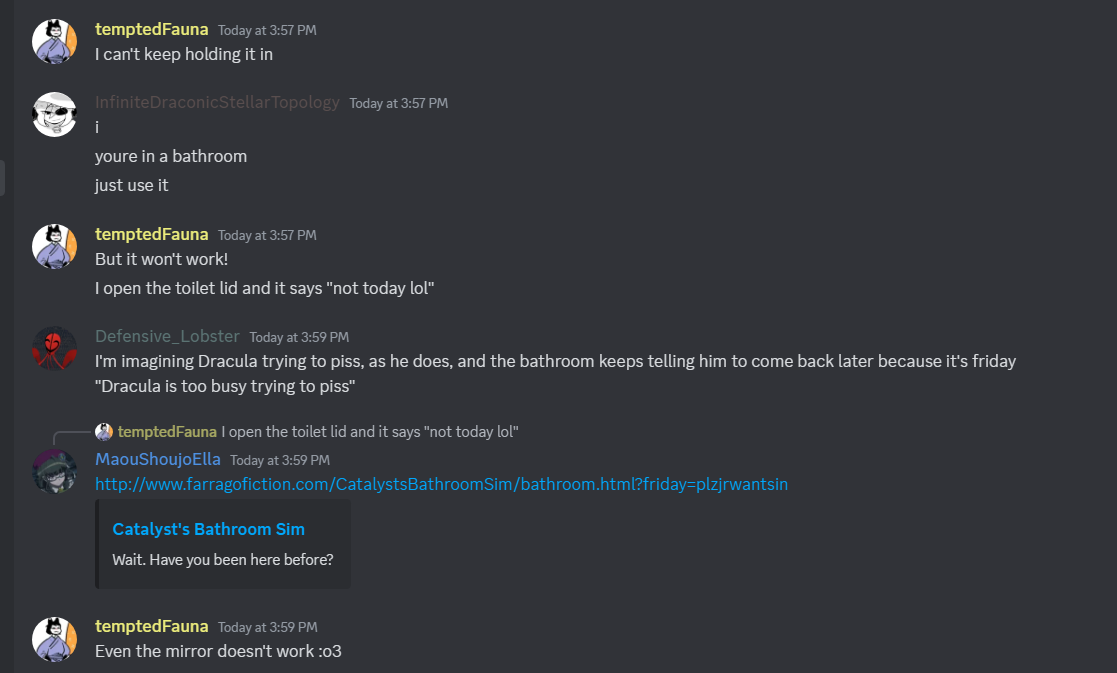Image resolution: width=1117 pixels, height=673 pixels.
Task: Click temptedFauna's username above "But it won't work!"
Action: coord(151,234)
